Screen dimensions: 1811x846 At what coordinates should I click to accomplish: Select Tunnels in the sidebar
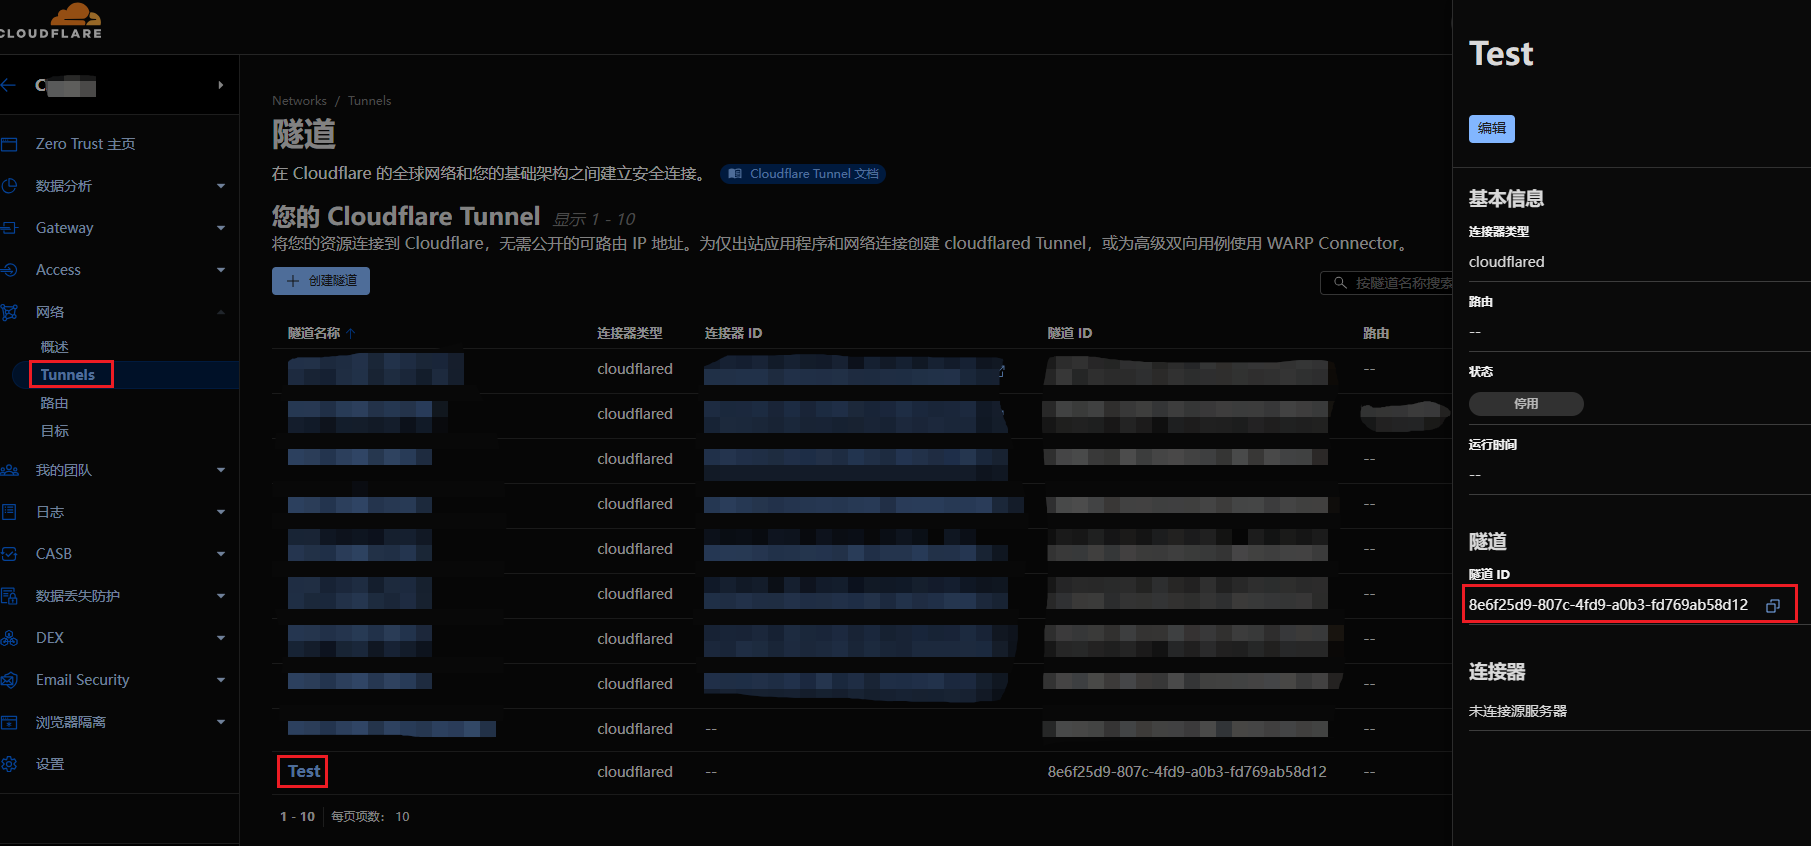pyautogui.click(x=68, y=375)
